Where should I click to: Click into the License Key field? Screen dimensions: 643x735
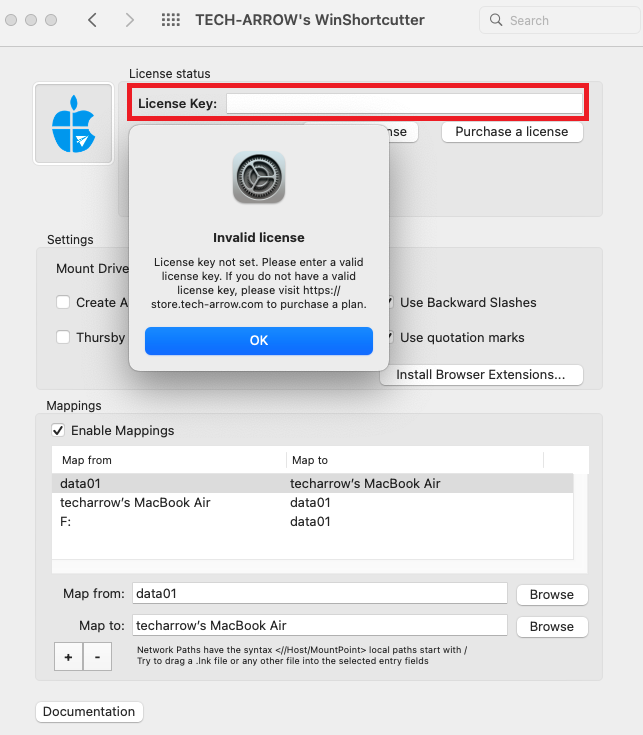[404, 103]
